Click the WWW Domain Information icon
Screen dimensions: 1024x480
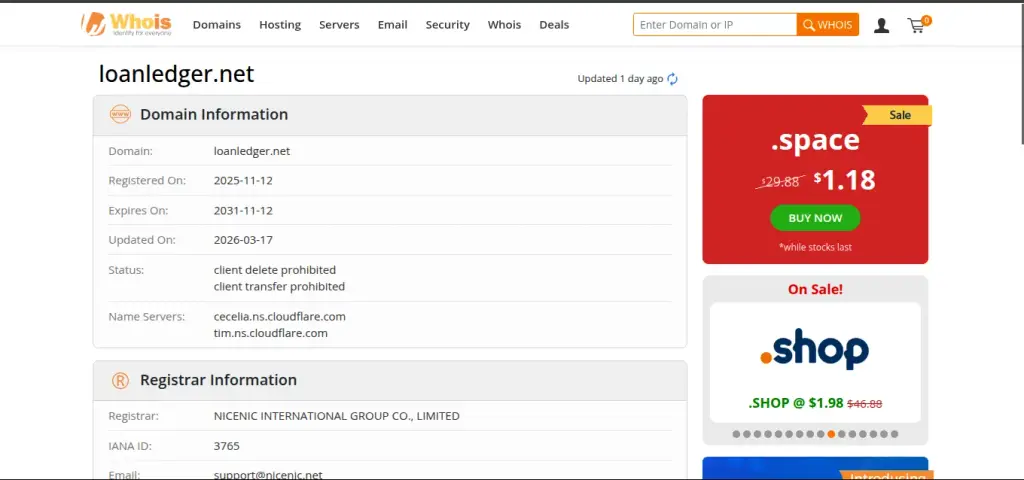point(120,114)
